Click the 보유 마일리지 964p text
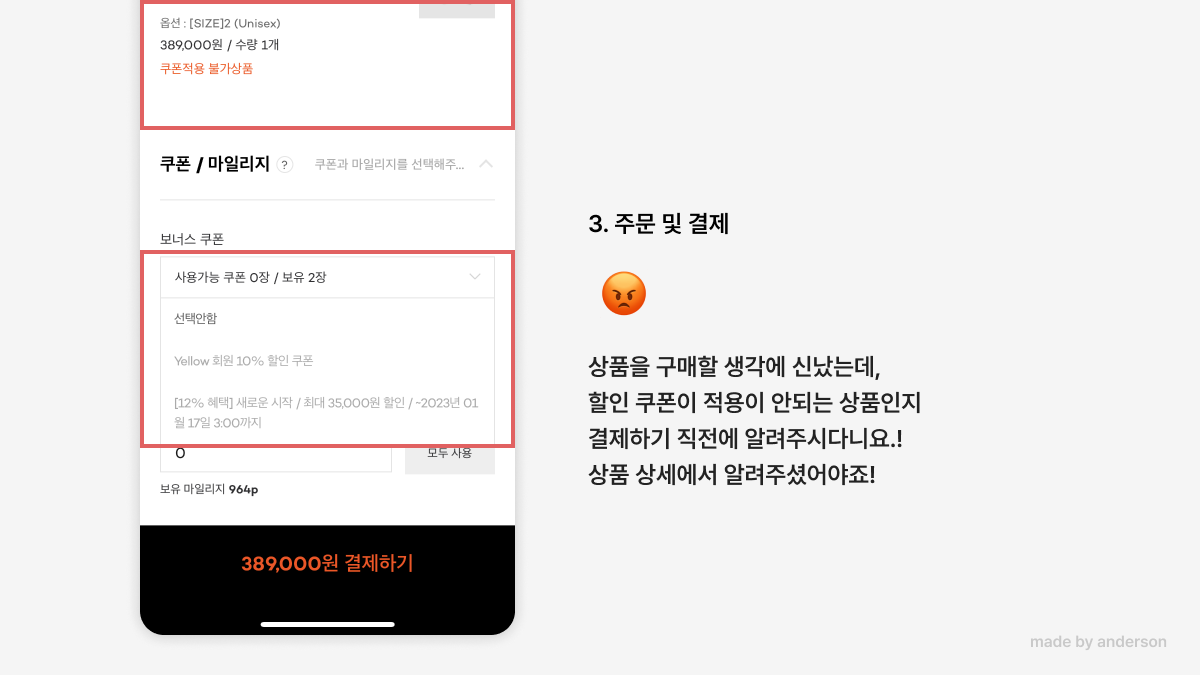The width and height of the screenshot is (1200, 675). coord(209,489)
